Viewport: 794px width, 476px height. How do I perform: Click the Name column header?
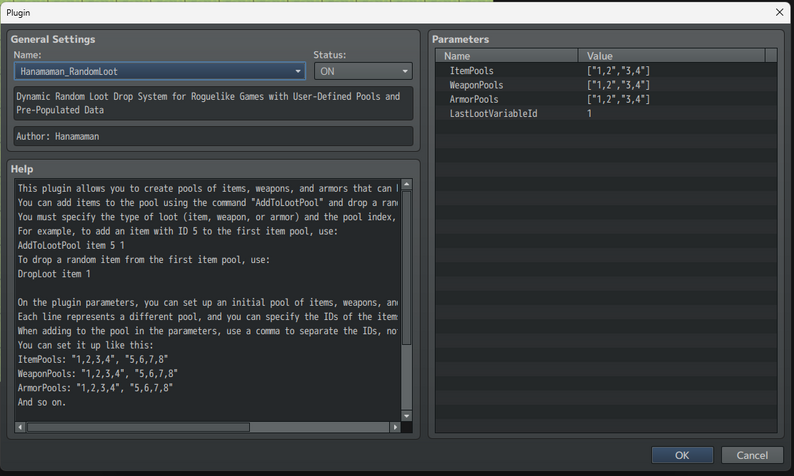[507, 56]
